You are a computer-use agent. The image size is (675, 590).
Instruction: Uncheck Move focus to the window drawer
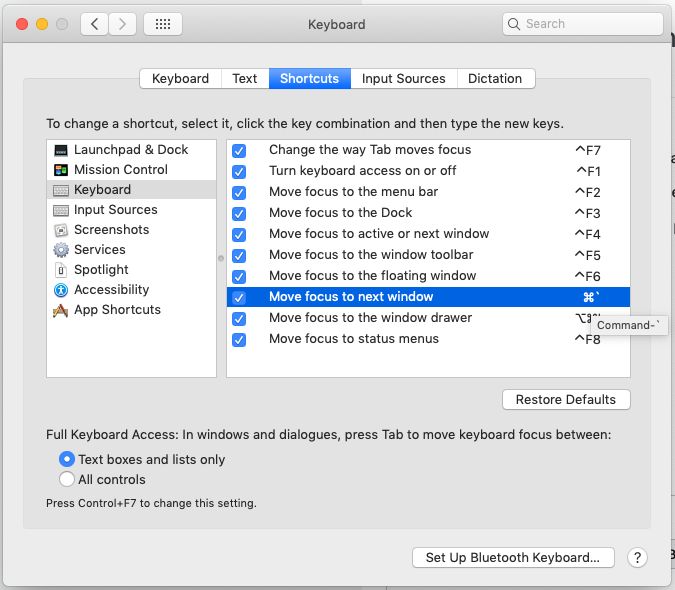pyautogui.click(x=239, y=319)
